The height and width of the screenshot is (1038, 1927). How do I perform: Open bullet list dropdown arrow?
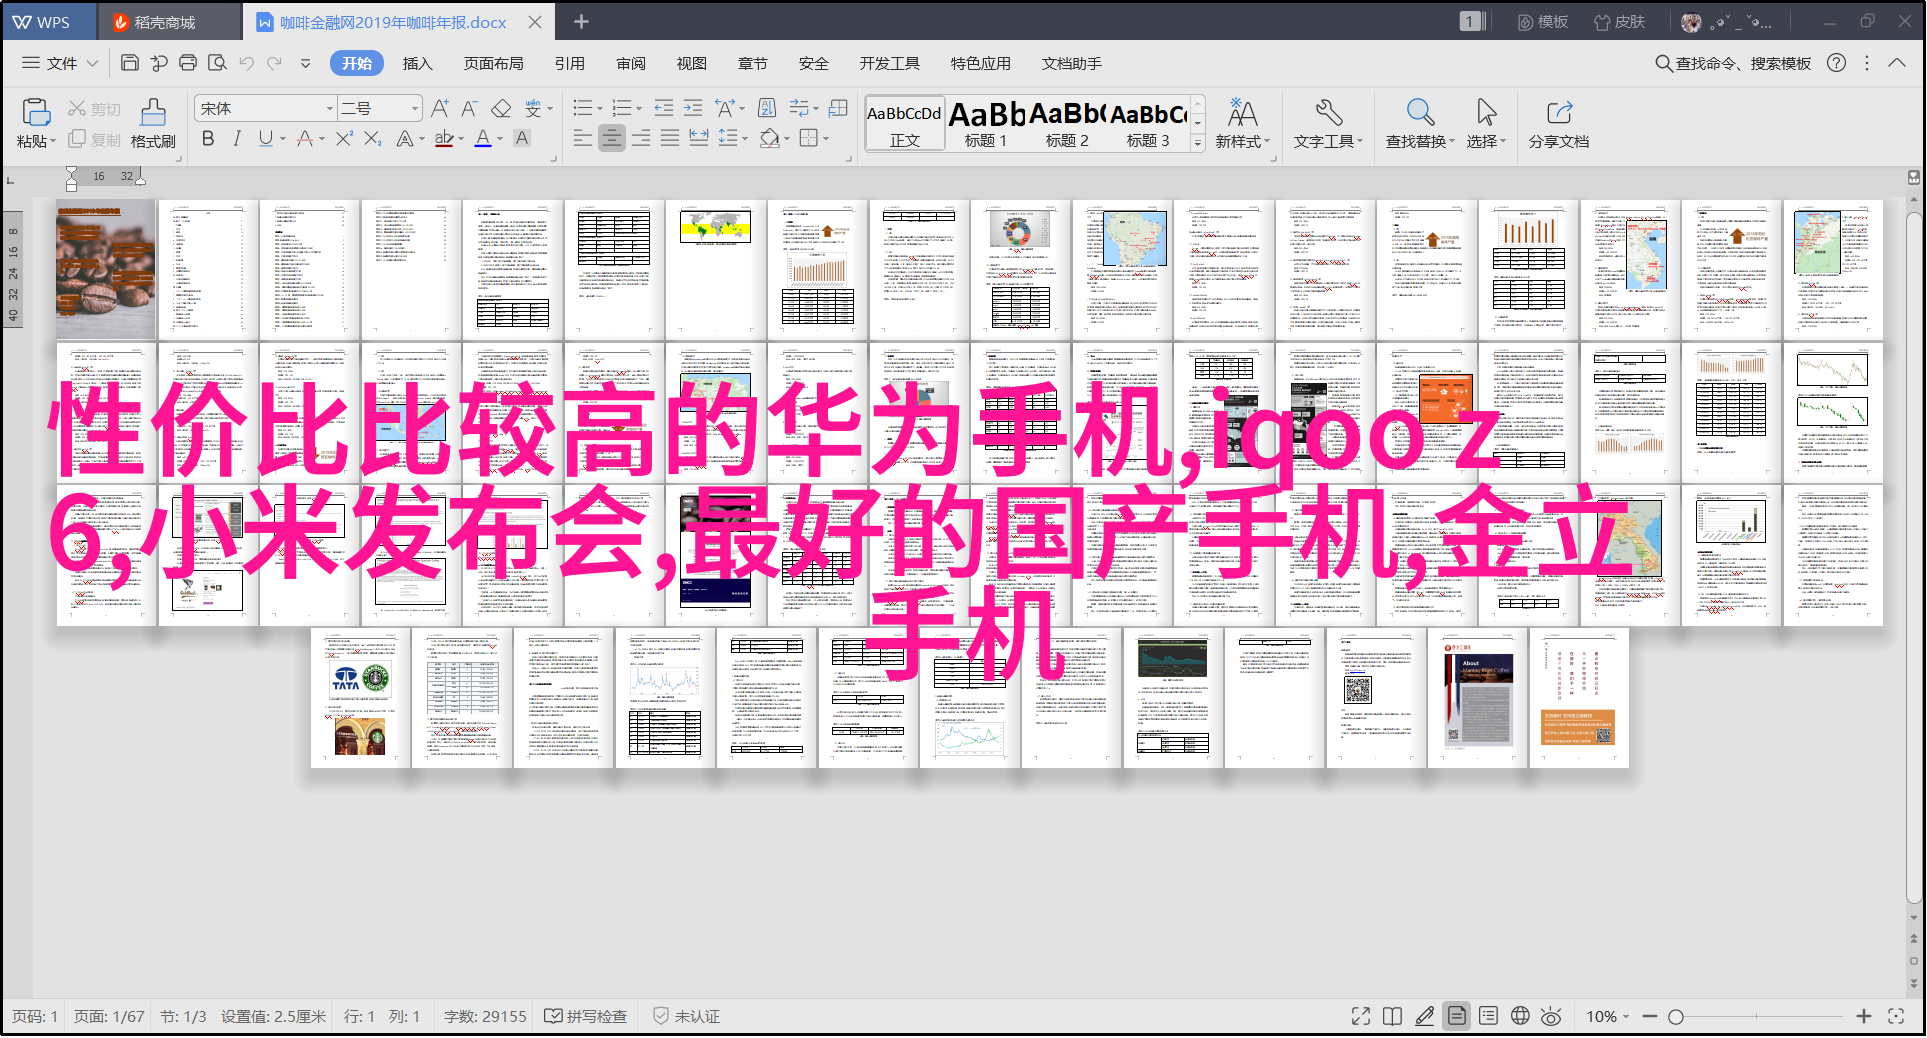600,109
